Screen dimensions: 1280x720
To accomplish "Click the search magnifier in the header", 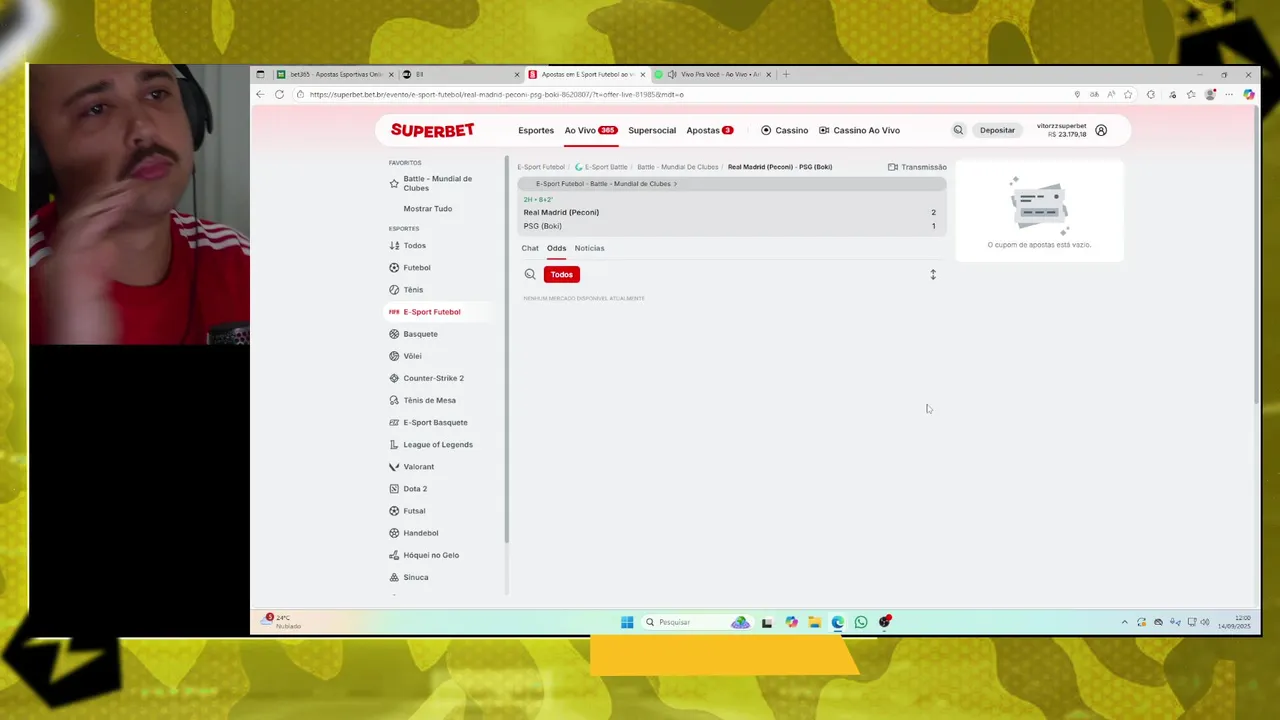I will [x=958, y=130].
